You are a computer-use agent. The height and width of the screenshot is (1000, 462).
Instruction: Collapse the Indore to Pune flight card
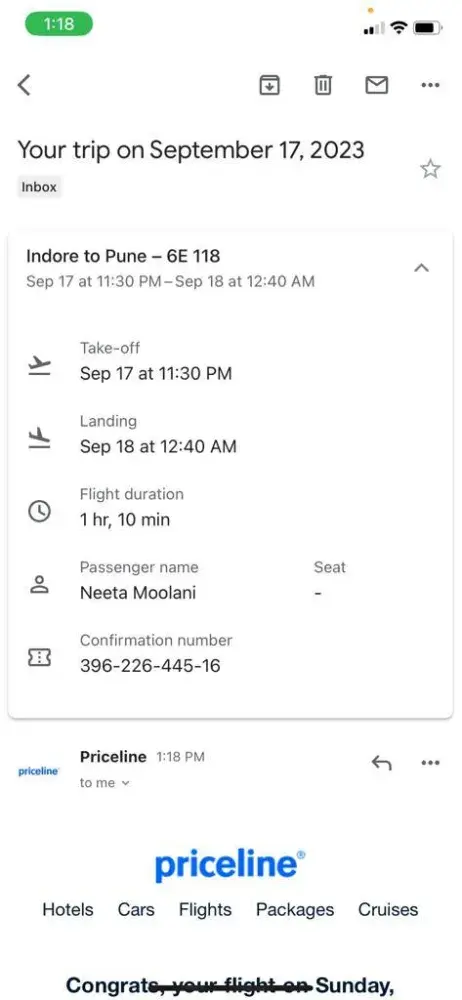click(x=421, y=268)
